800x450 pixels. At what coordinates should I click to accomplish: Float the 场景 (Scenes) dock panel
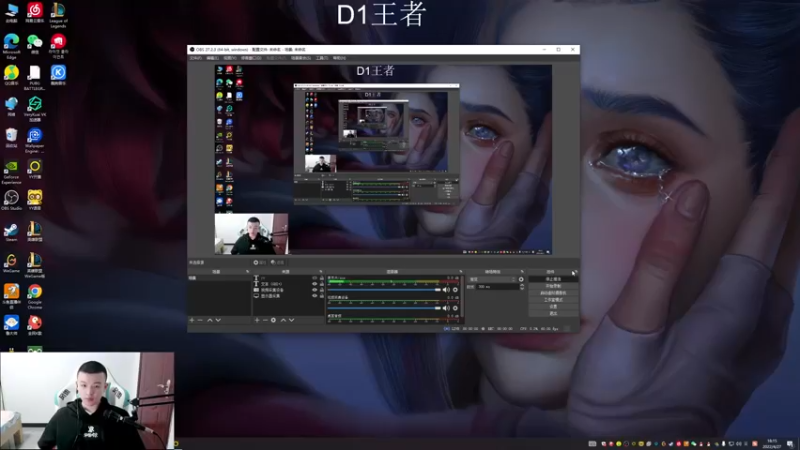(x=247, y=271)
